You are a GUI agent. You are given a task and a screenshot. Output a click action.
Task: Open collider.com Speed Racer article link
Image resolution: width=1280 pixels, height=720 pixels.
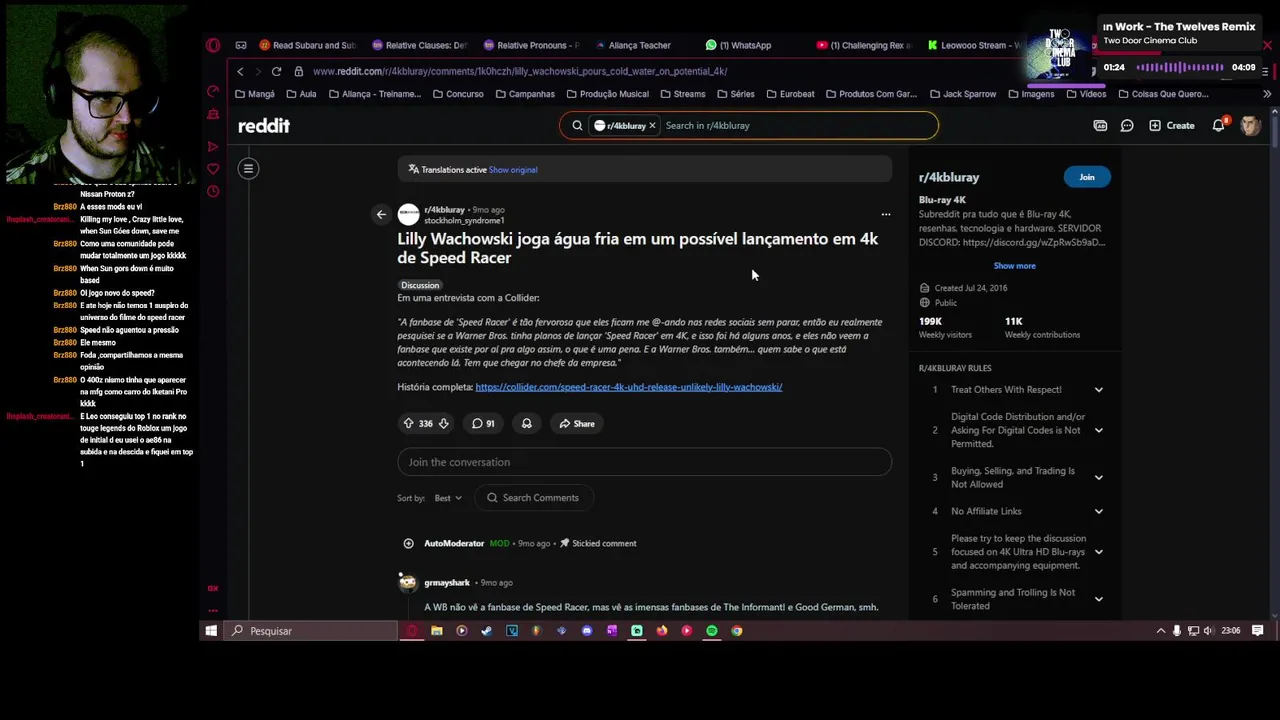point(629,387)
